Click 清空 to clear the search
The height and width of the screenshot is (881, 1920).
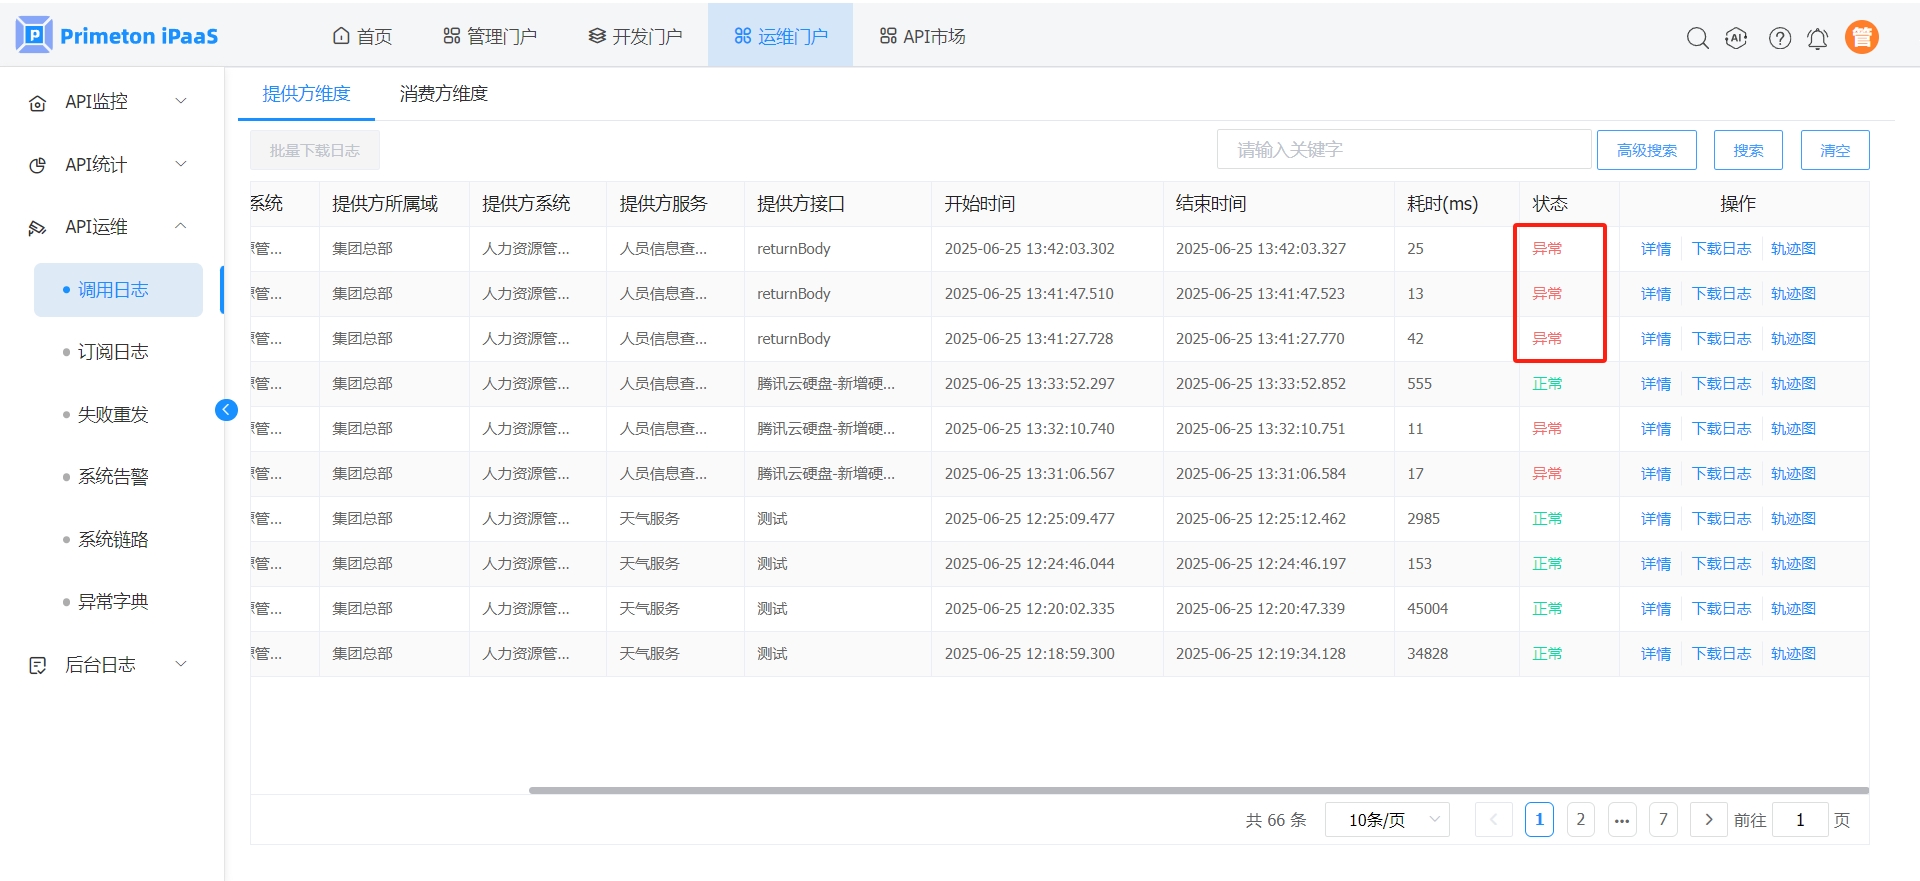[1834, 150]
